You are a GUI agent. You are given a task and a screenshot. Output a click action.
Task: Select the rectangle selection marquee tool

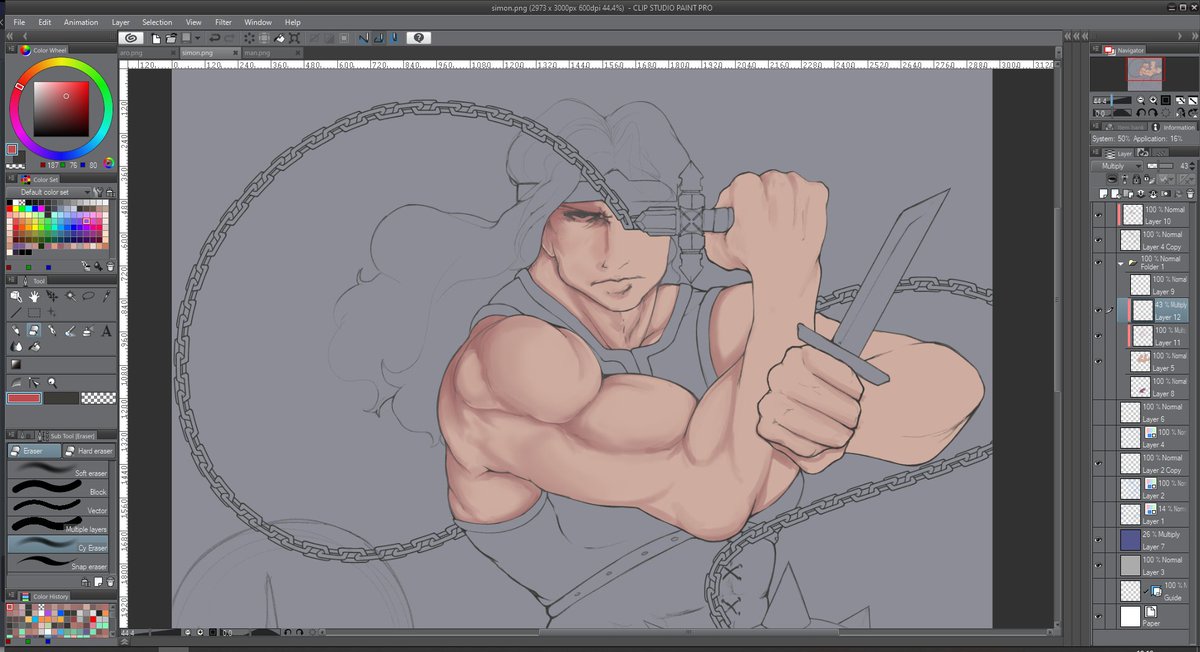pyautogui.click(x=34, y=313)
